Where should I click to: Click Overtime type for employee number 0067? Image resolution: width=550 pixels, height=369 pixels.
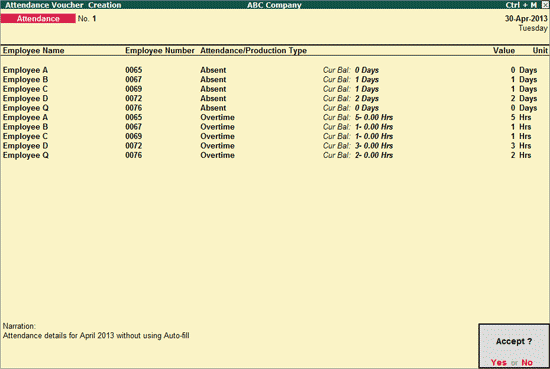pos(217,127)
